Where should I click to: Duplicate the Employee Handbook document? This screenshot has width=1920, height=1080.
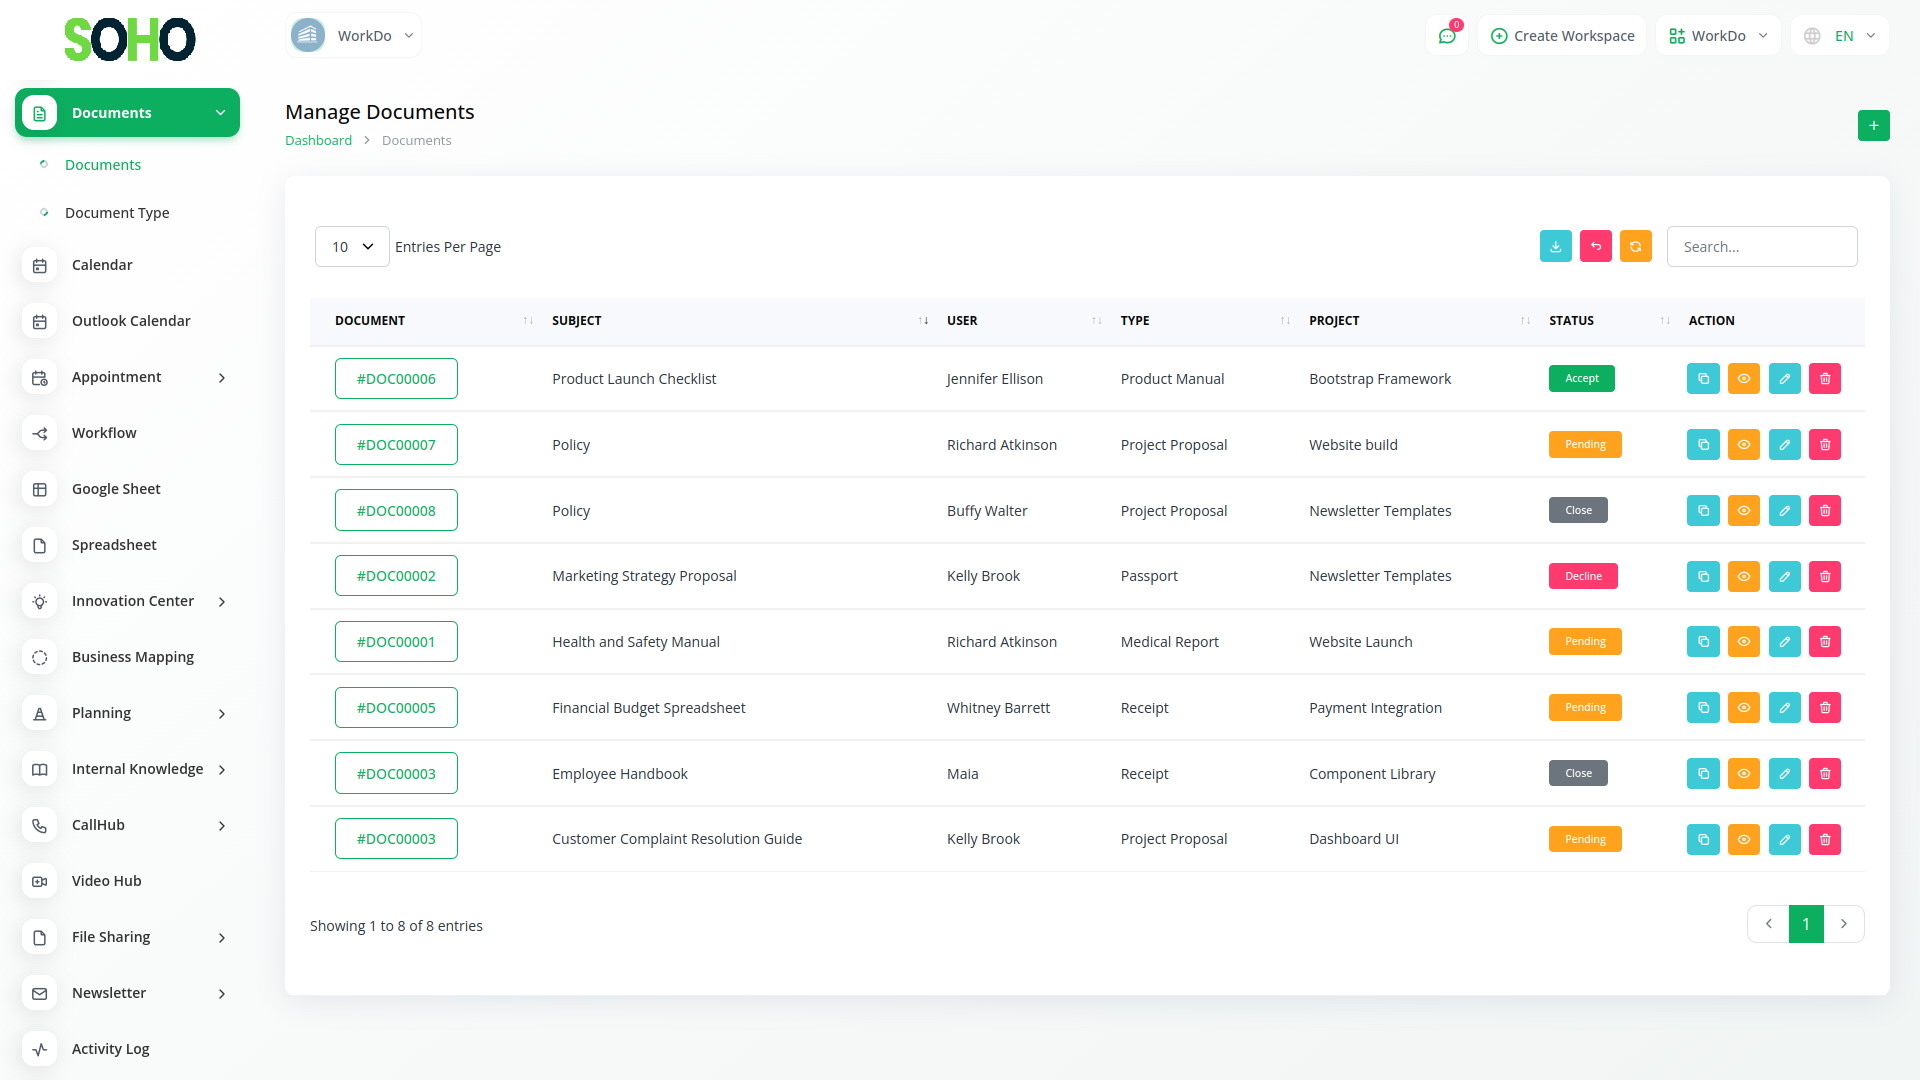coord(1703,774)
